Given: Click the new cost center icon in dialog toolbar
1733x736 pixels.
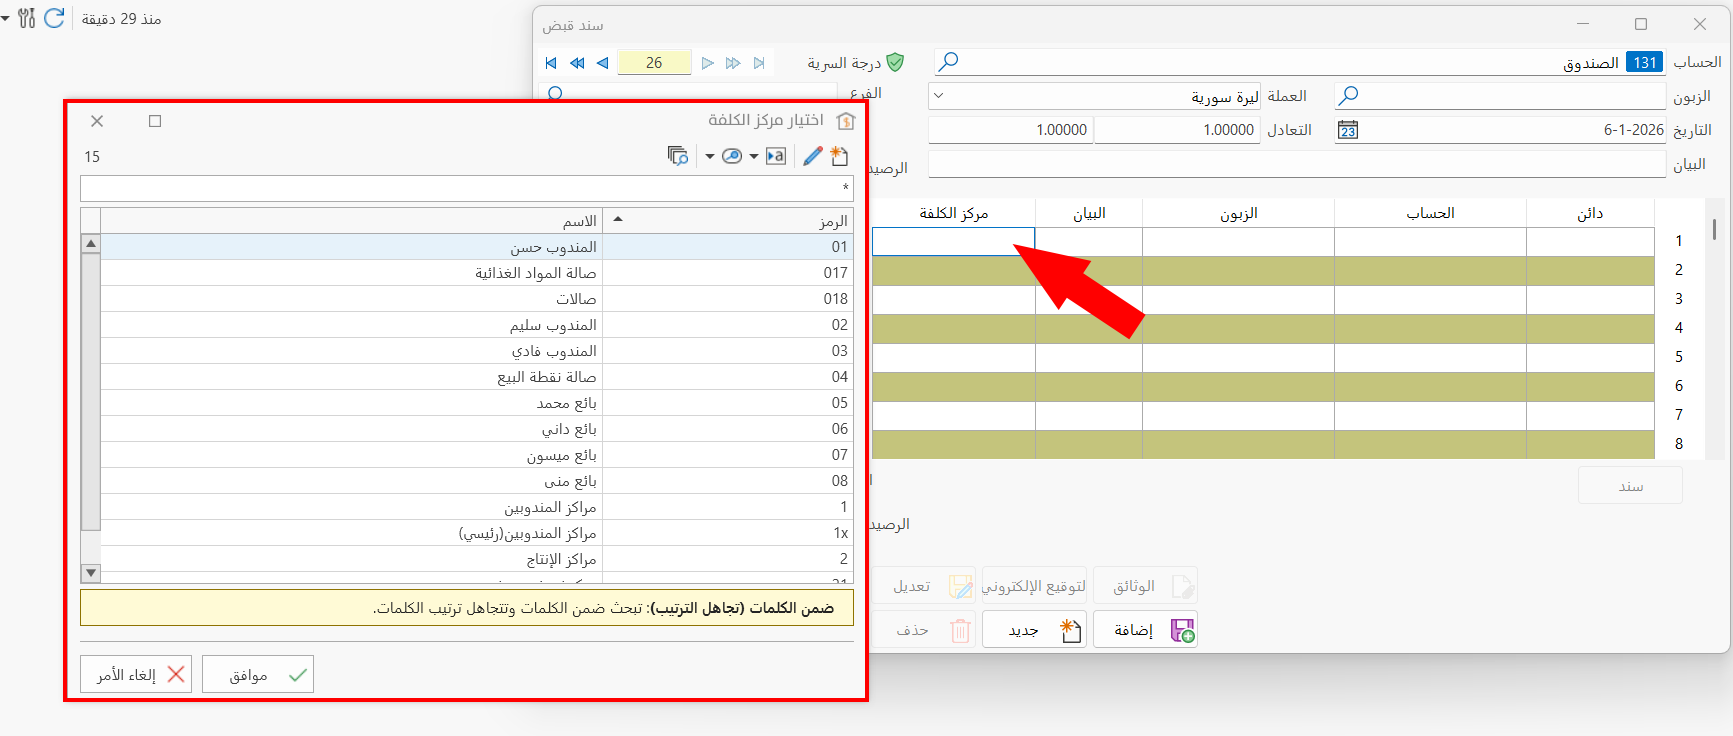Looking at the screenshot, I should [x=839, y=156].
